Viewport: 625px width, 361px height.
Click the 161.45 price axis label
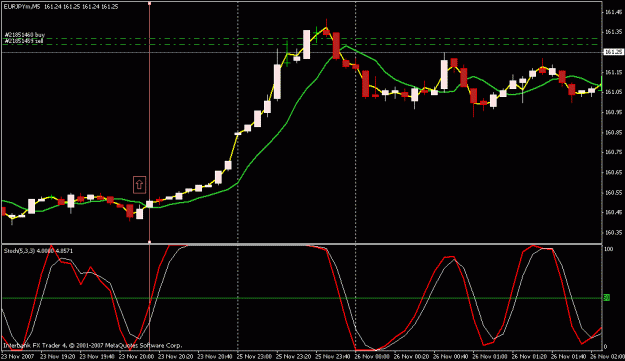pos(613,12)
